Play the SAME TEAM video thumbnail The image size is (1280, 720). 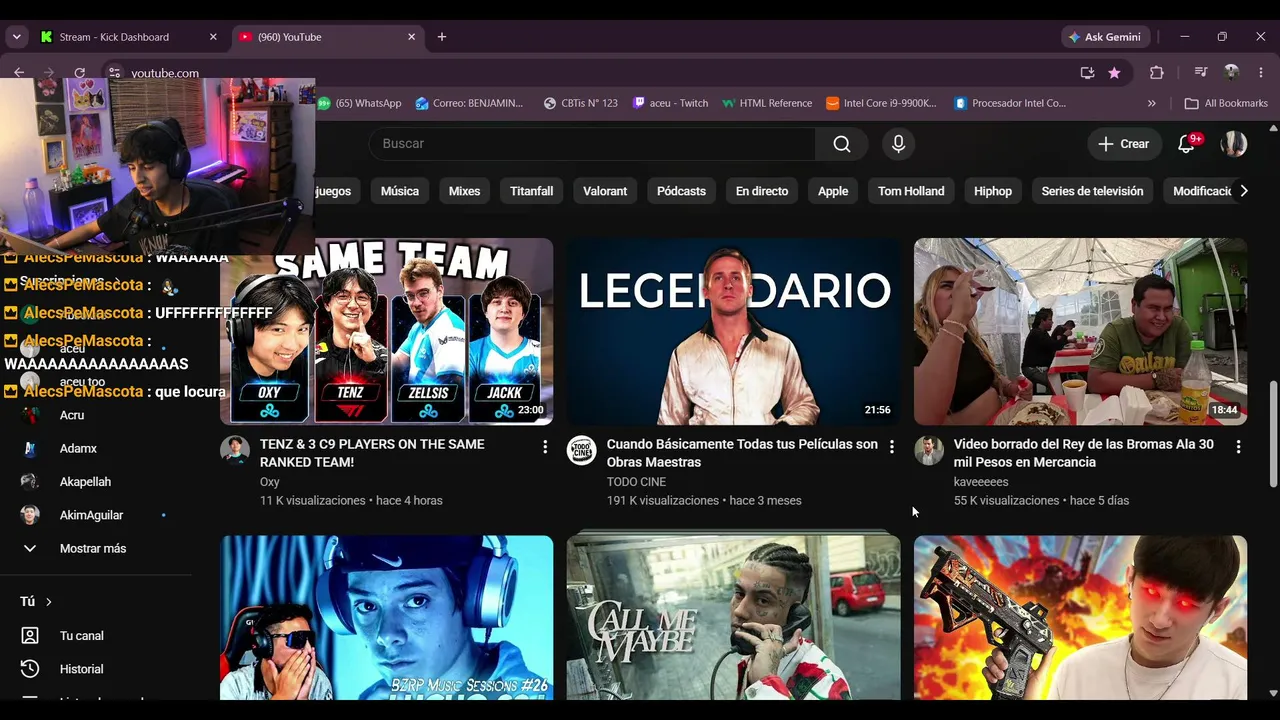(x=387, y=331)
